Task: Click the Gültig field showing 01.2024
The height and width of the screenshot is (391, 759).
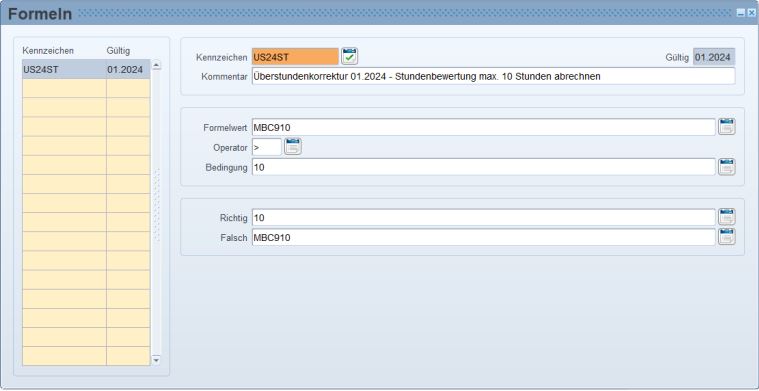Action: [x=714, y=57]
